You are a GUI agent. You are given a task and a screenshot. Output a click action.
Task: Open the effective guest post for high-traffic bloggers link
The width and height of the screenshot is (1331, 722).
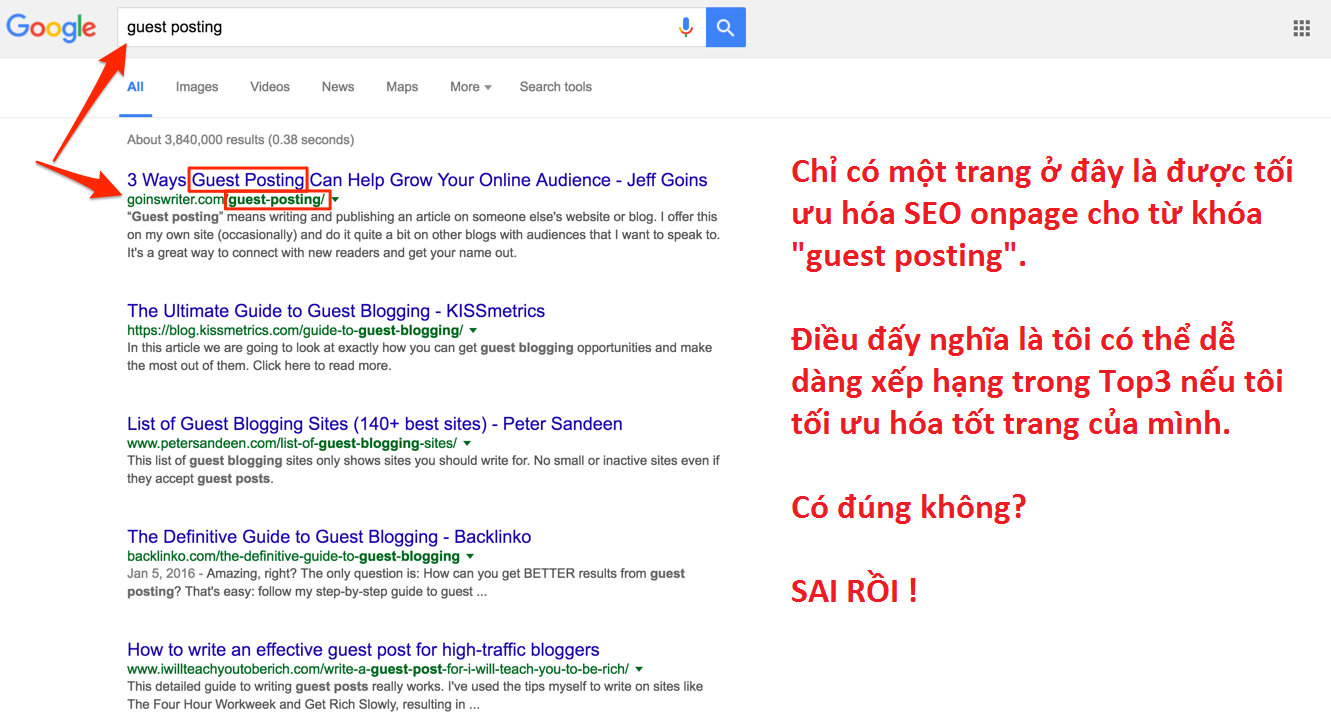tap(363, 650)
